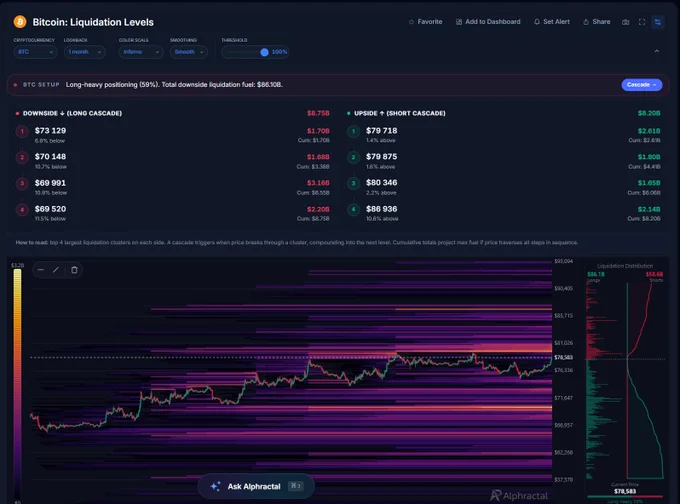The height and width of the screenshot is (504, 680).
Task: Click the $93,094 price axis label
Action: [x=563, y=261]
